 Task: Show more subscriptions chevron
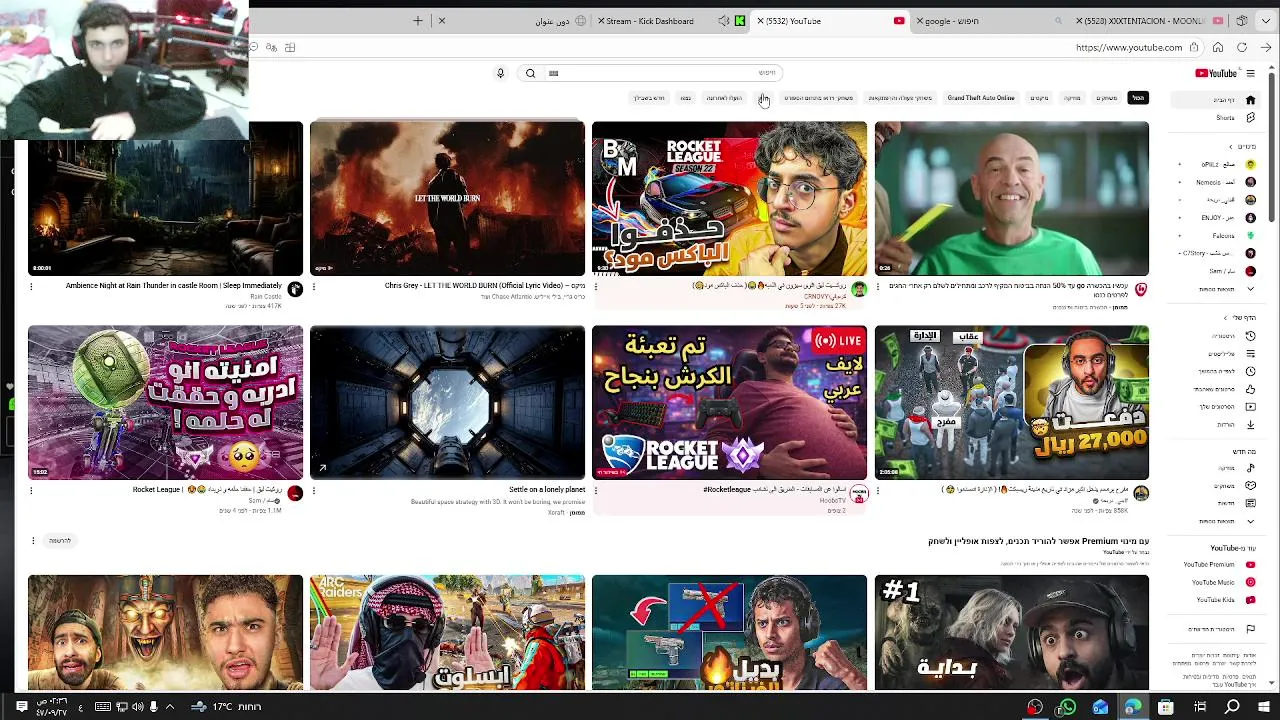coord(1250,289)
